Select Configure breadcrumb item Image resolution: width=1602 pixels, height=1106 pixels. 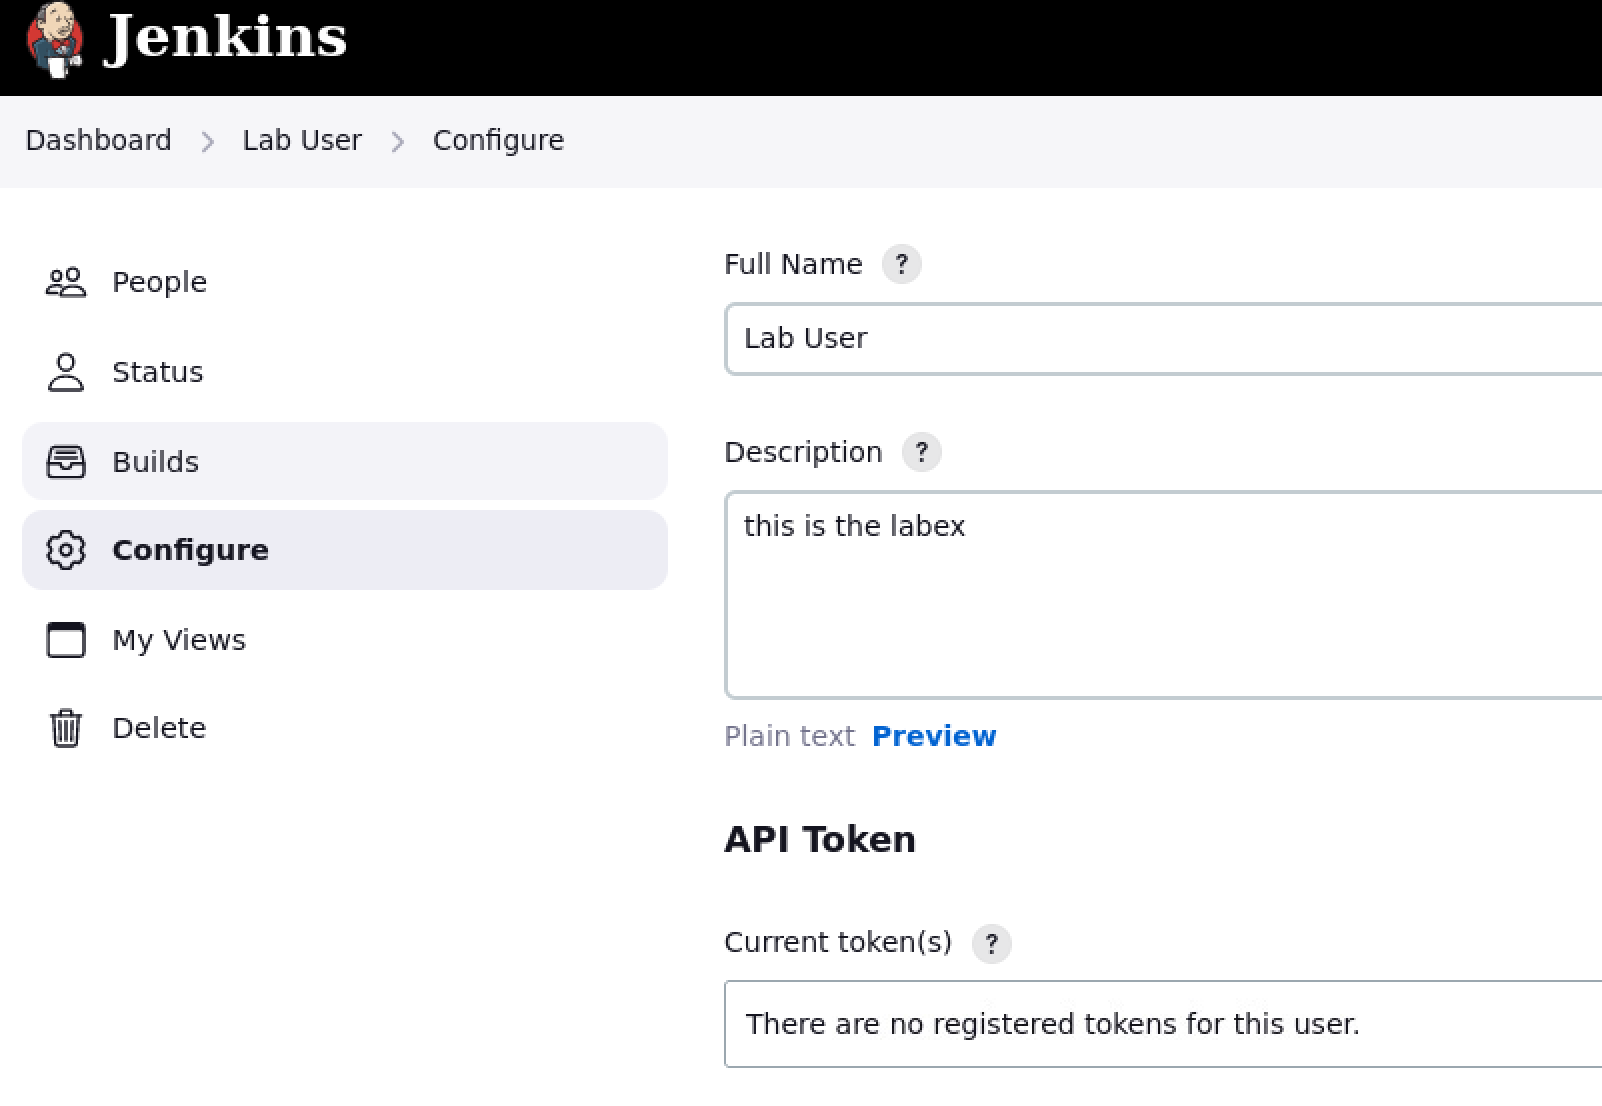tap(498, 140)
